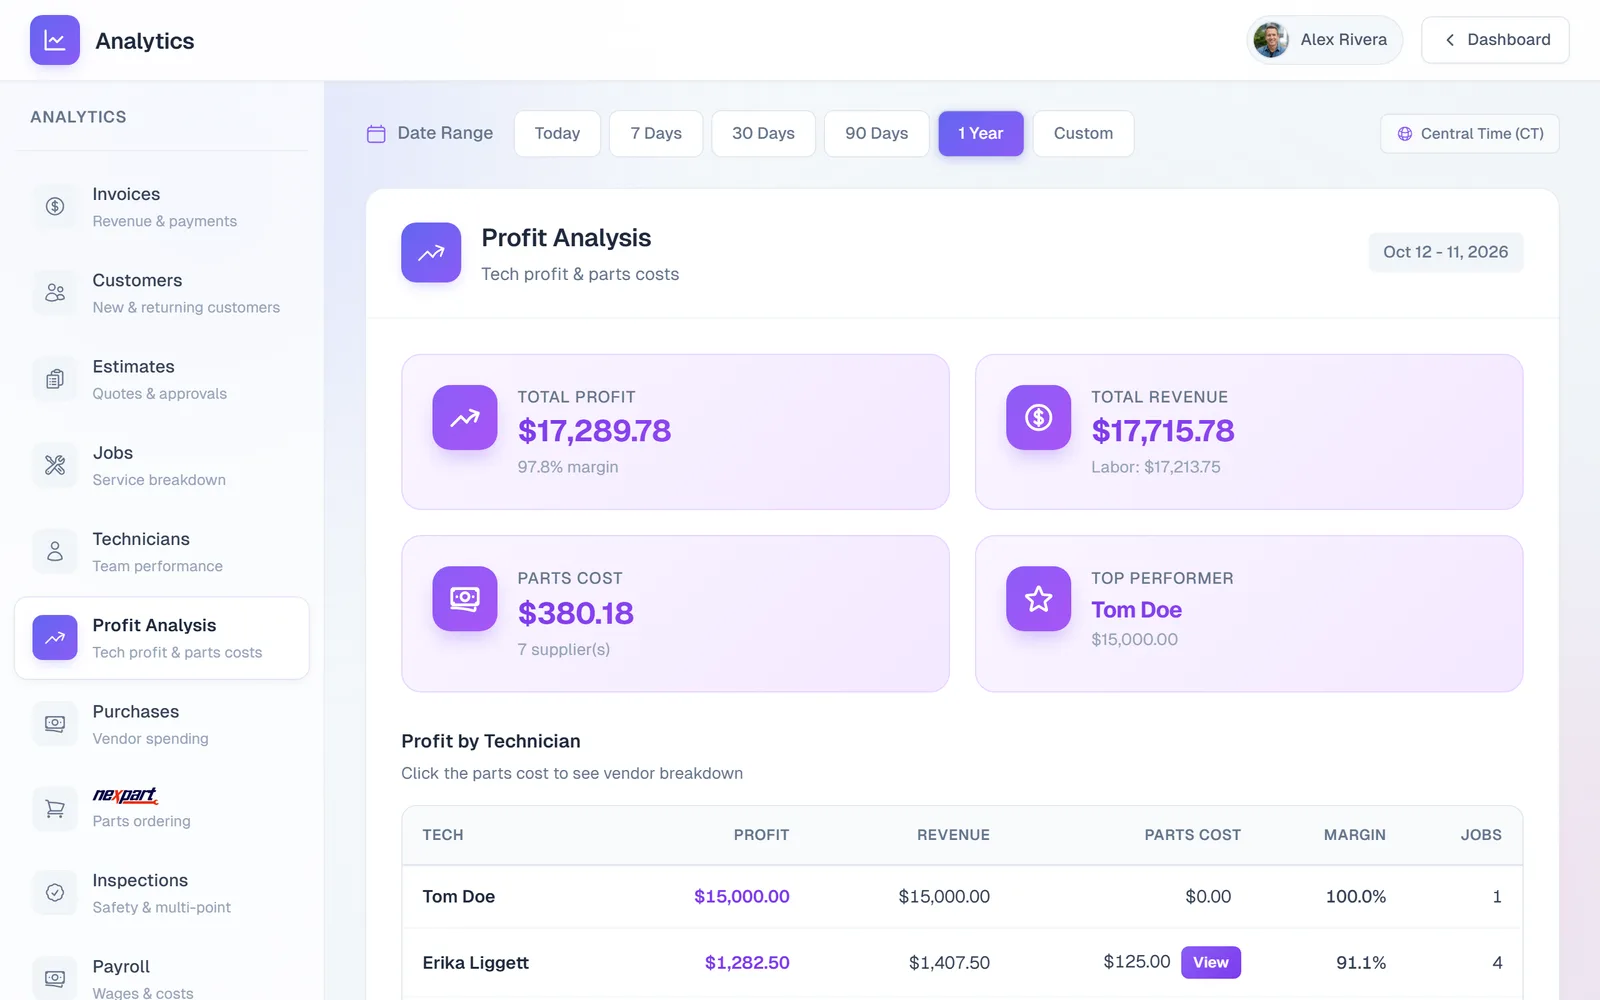The height and width of the screenshot is (1000, 1600).
Task: Select the 1 Year date range
Action: (x=981, y=134)
